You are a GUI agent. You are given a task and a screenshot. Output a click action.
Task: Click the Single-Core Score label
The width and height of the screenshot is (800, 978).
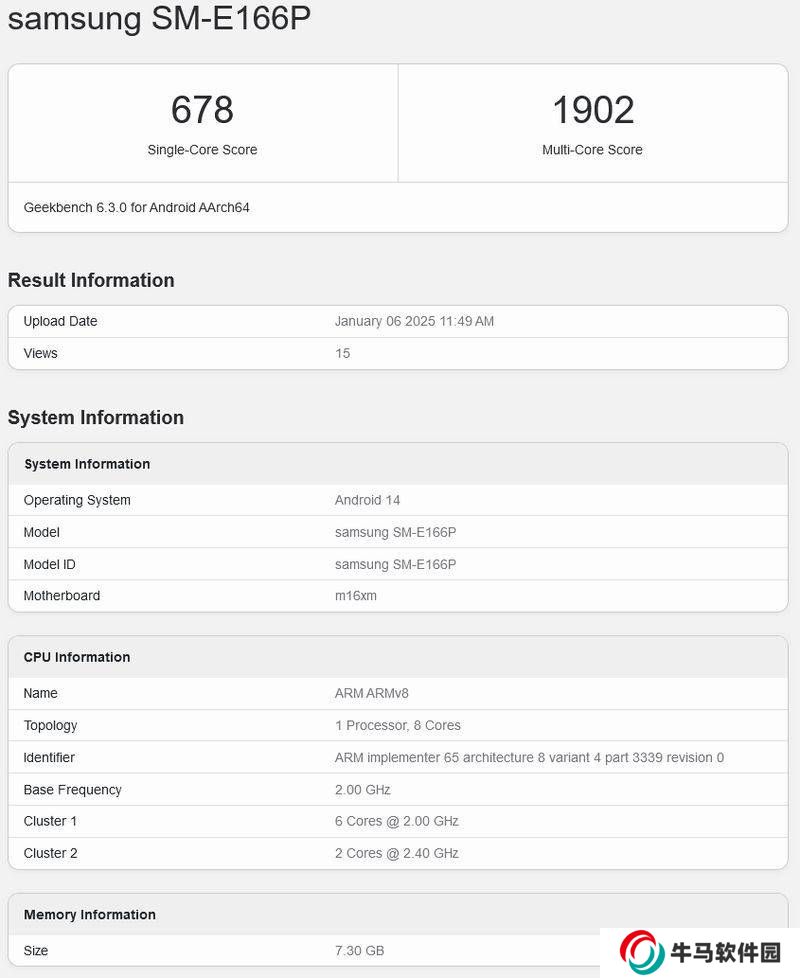click(x=202, y=150)
